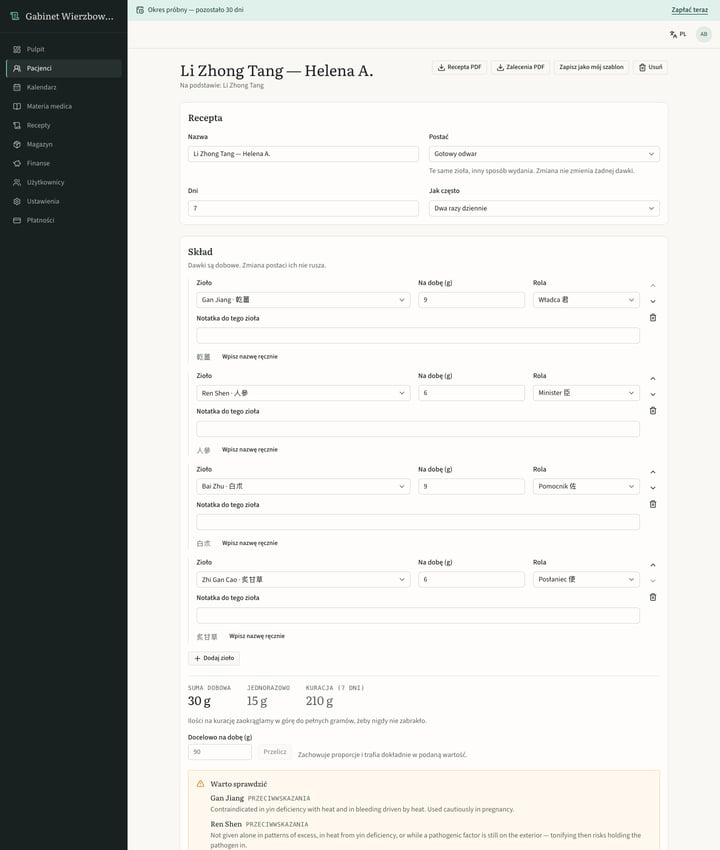Open the Pomocnik role dropdown
This screenshot has width=720, height=850.
point(586,486)
